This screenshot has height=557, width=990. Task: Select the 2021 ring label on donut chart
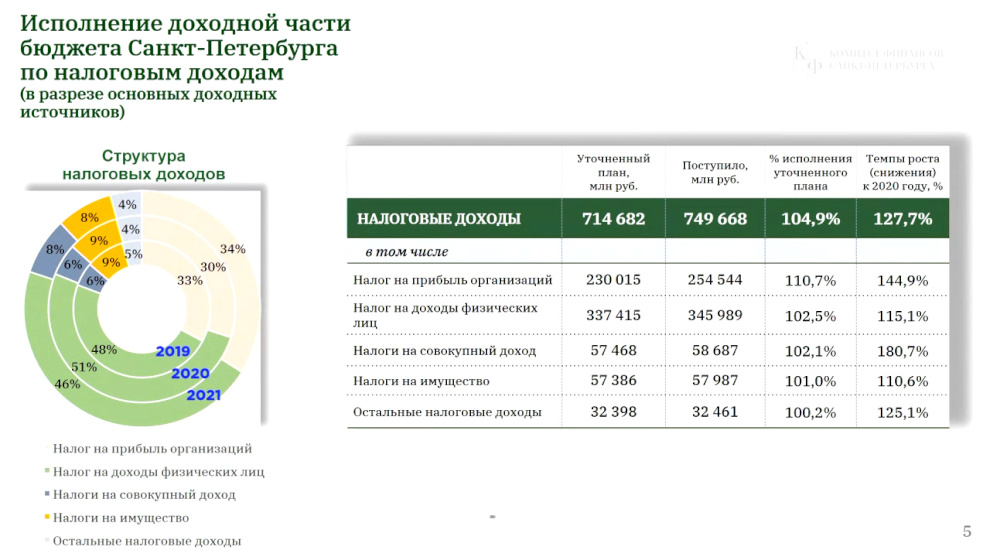(x=203, y=395)
